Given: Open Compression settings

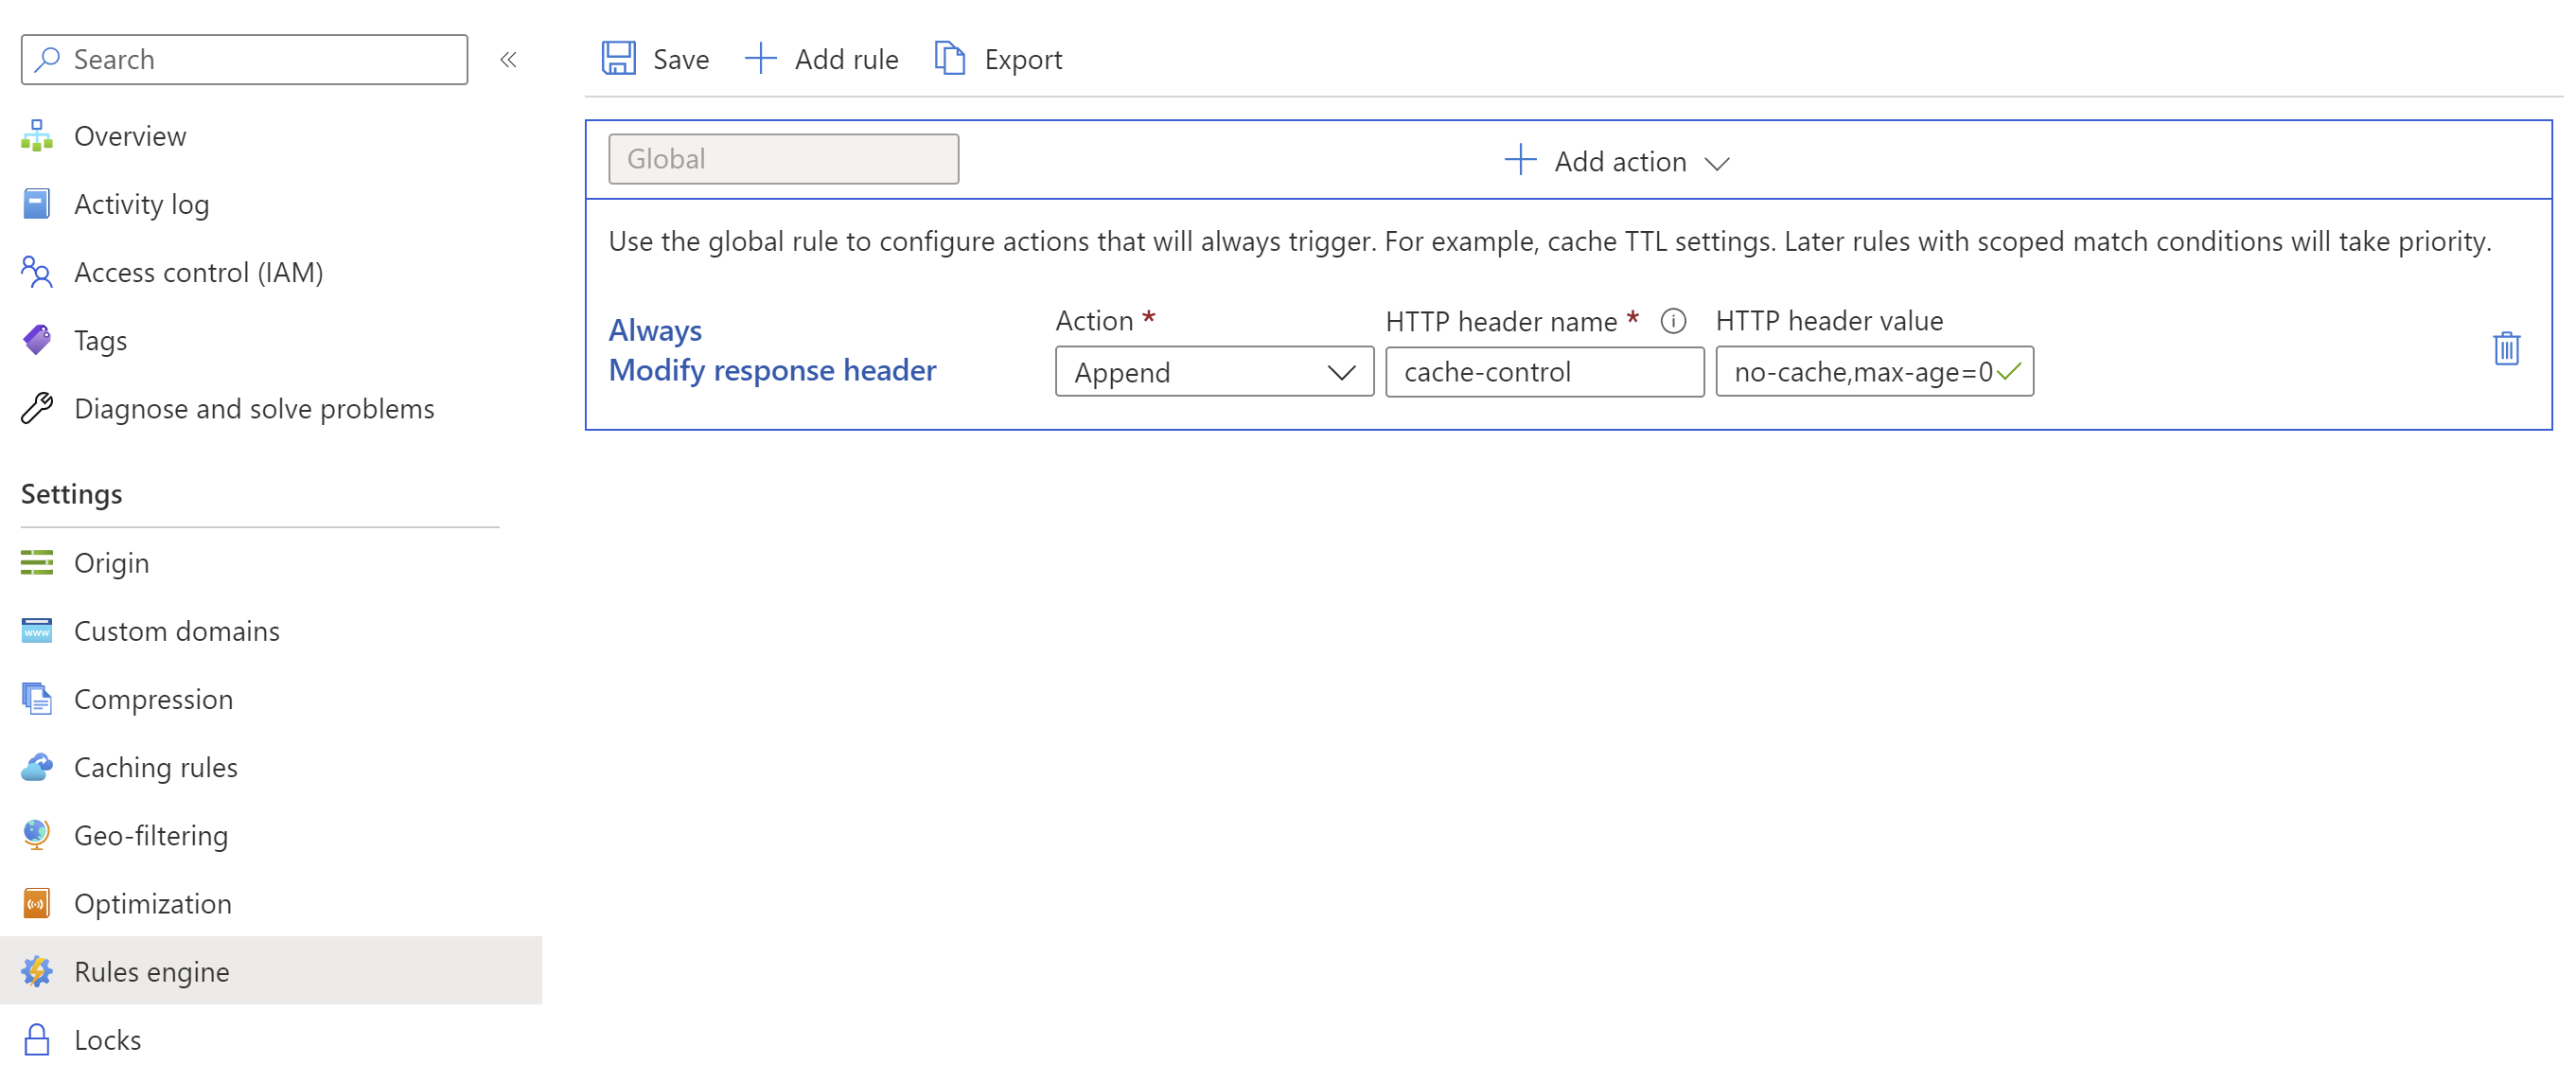Looking at the screenshot, I should [153, 699].
